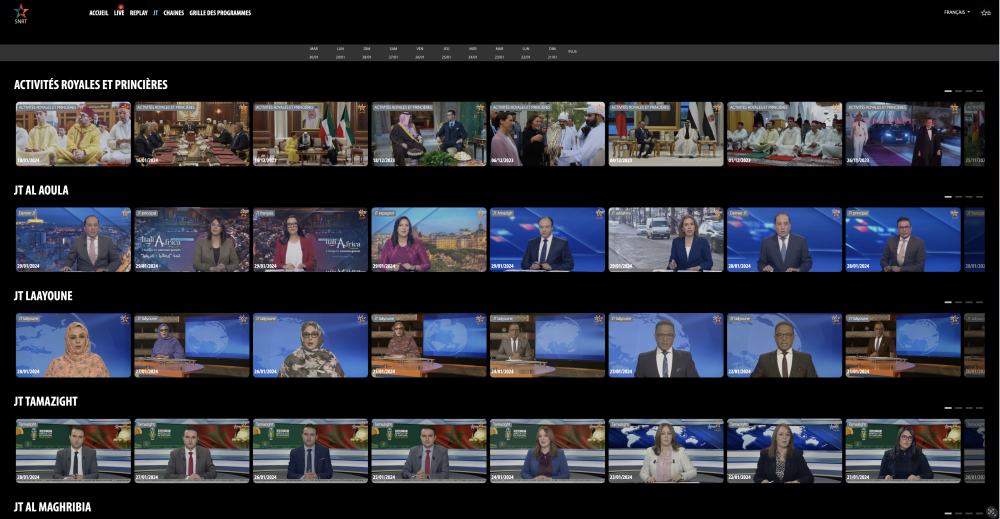This screenshot has width=1000, height=519.
Task: Open the CHAINES page
Action: (x=173, y=13)
